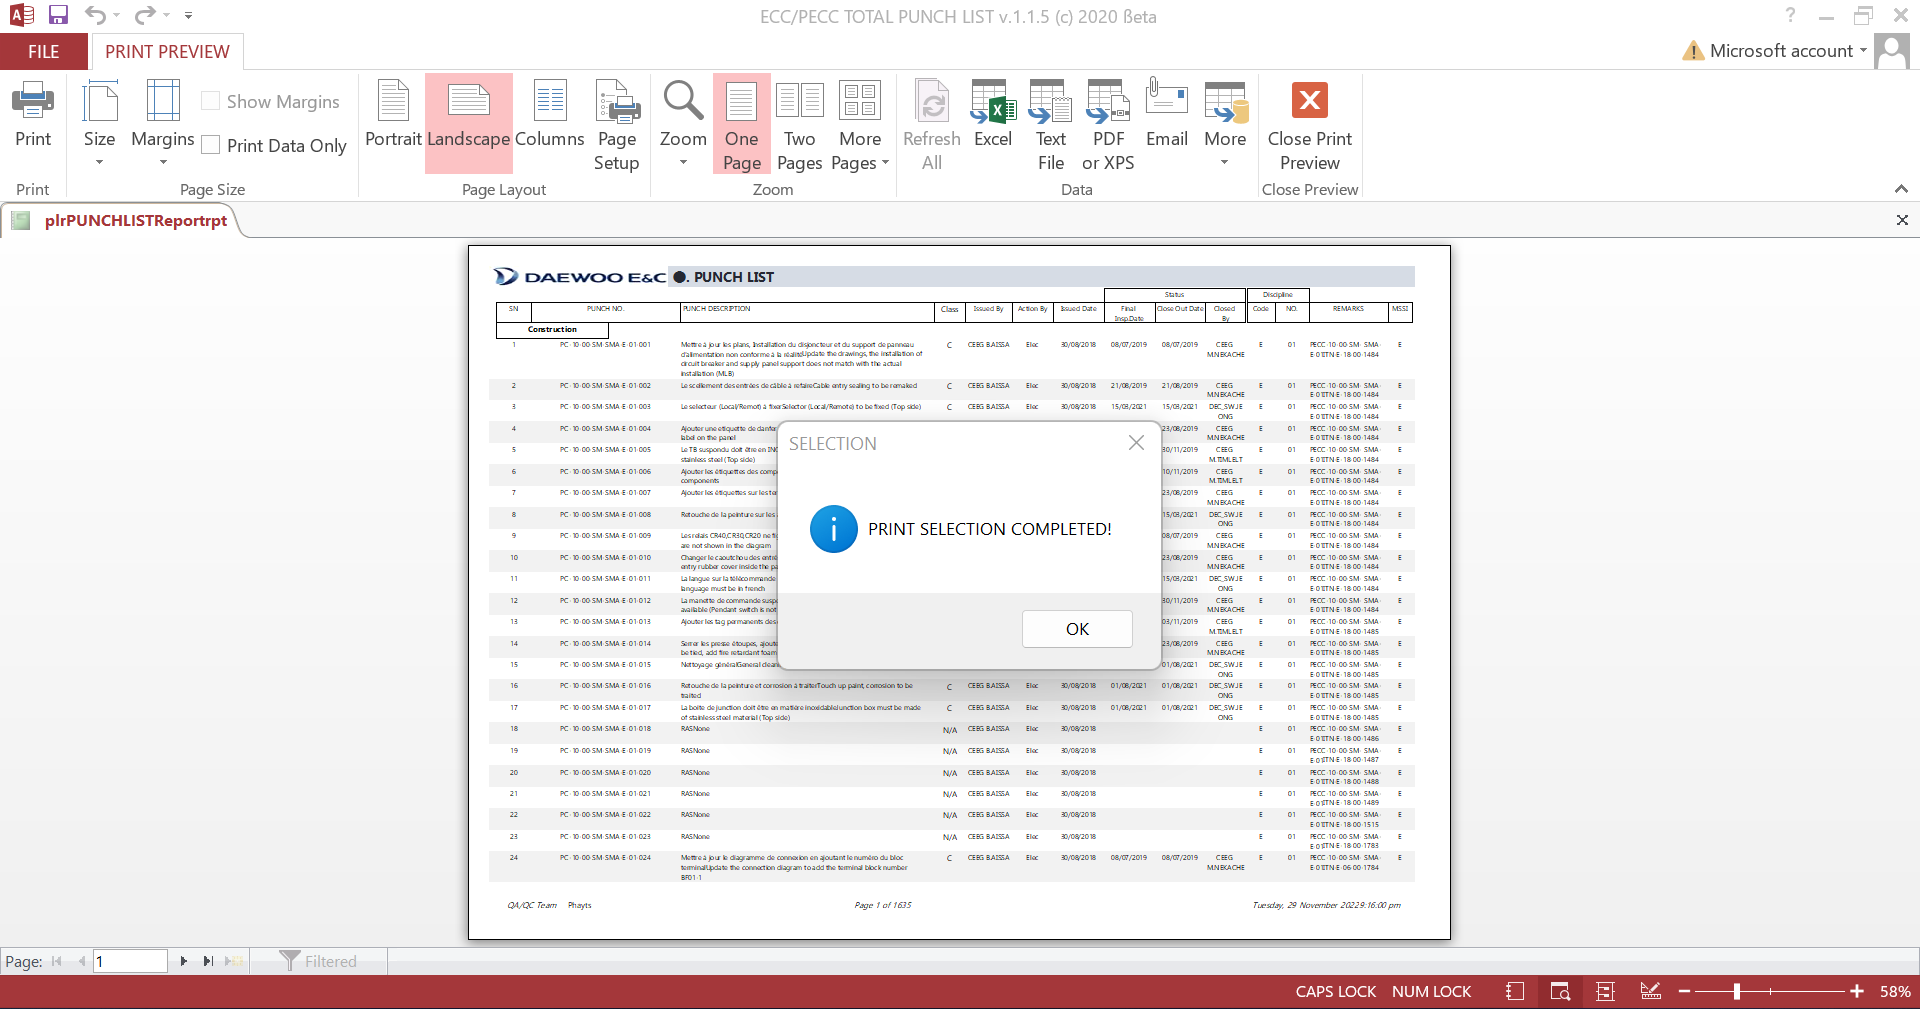Open the Zoom magnifier dropdown
Viewport: 1920px width, 1009px height.
click(683, 123)
